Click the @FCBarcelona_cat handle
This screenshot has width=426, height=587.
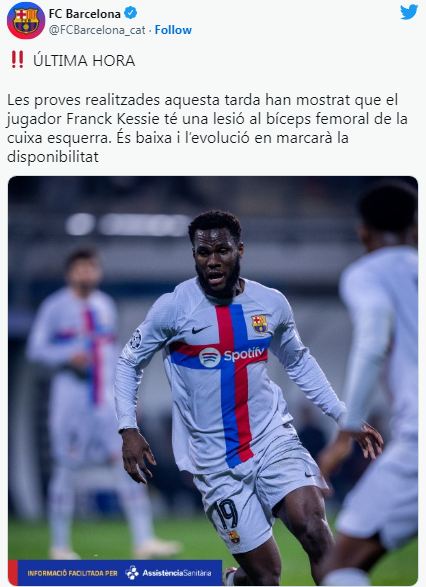97,30
